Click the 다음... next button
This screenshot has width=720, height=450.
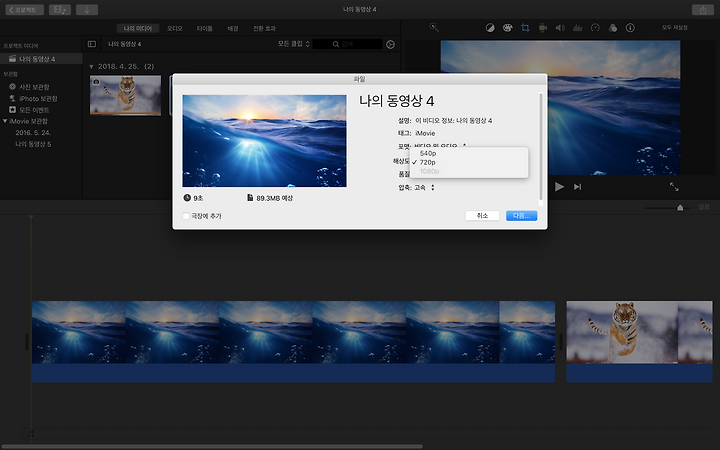(522, 216)
